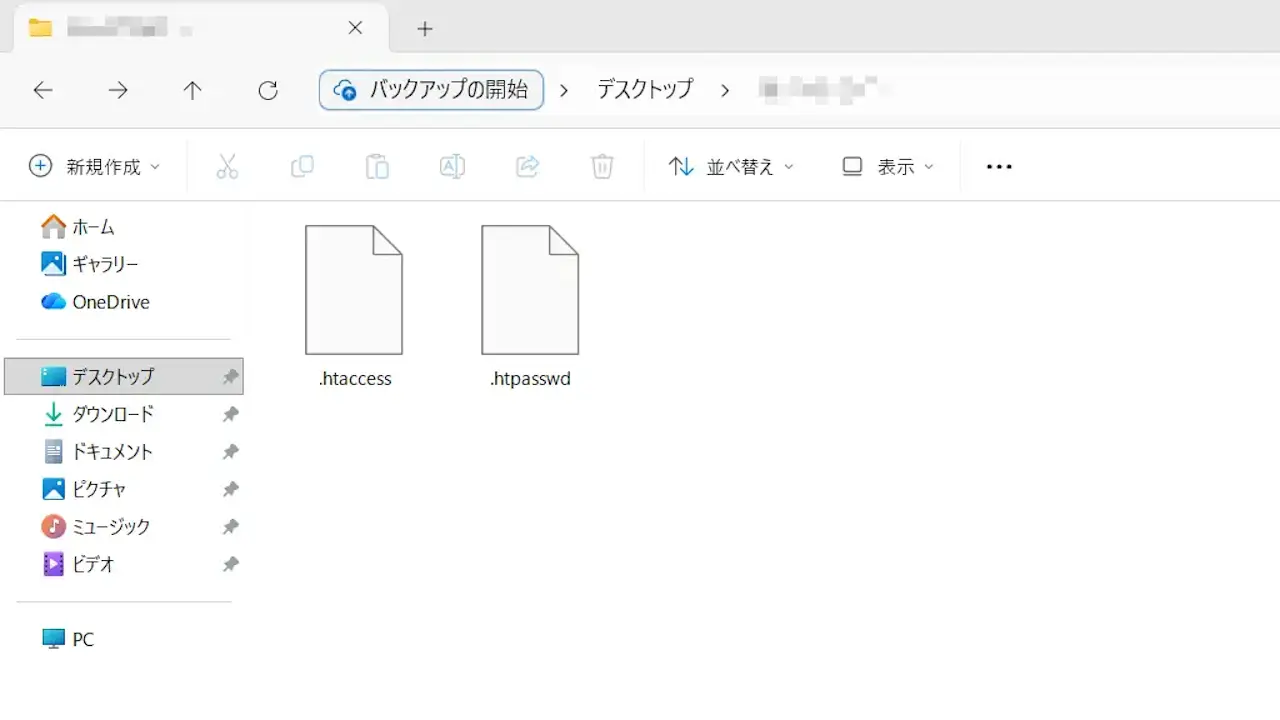Open the 新規作成 dropdown
The width and height of the screenshot is (1280, 720).
(95, 166)
